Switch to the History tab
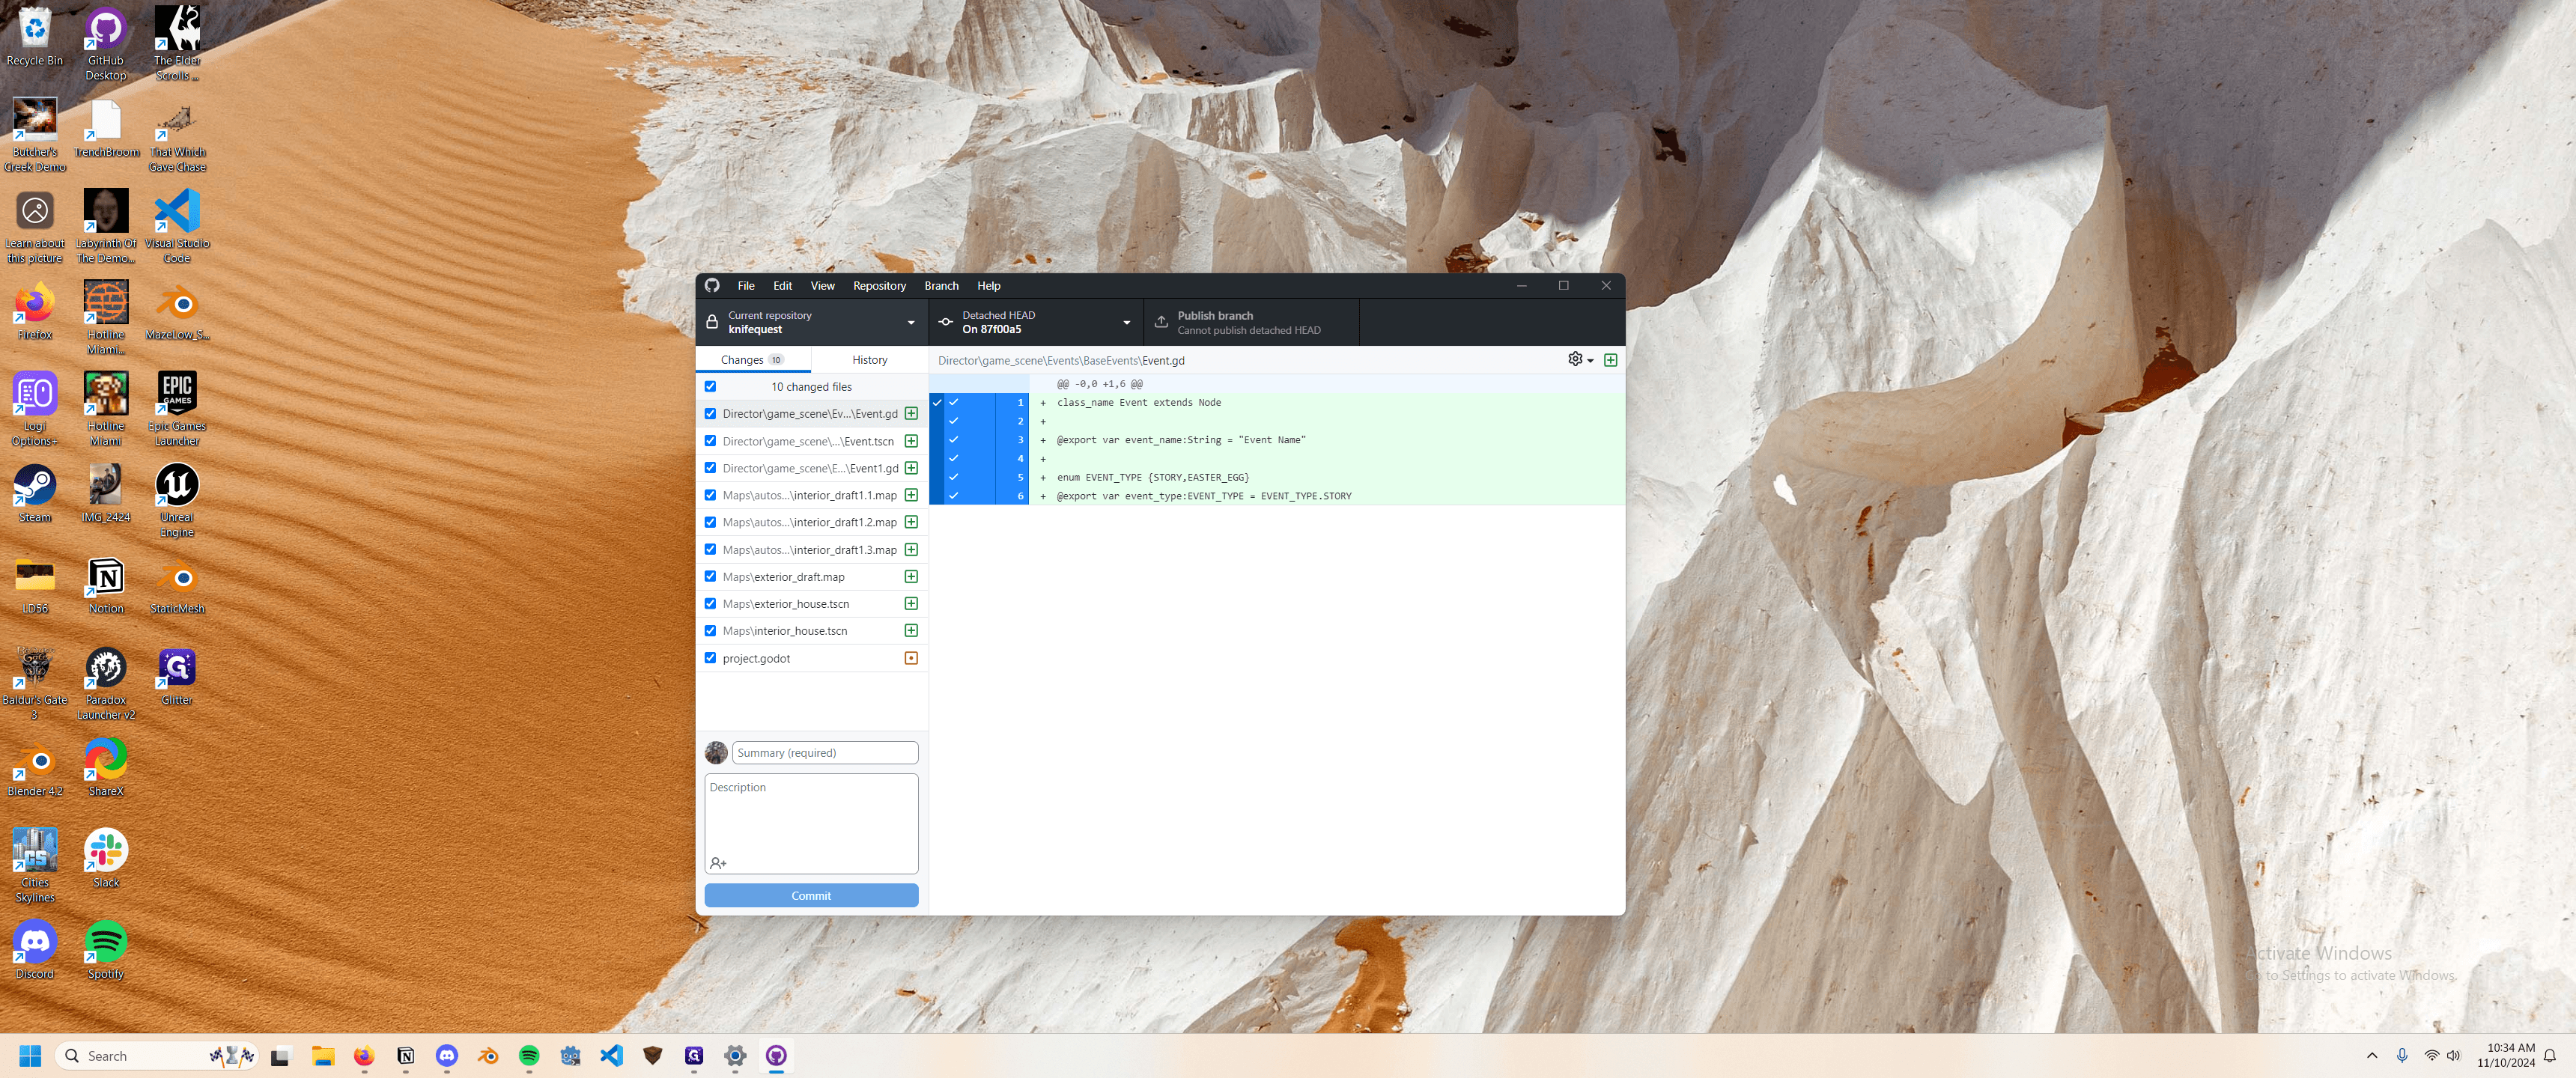This screenshot has width=2576, height=1078. [x=869, y=360]
